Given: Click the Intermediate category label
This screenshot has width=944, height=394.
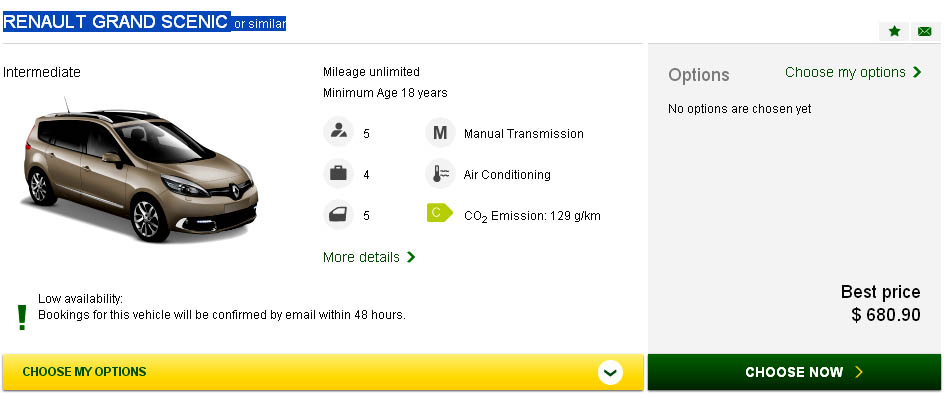Looking at the screenshot, I should [x=42, y=72].
